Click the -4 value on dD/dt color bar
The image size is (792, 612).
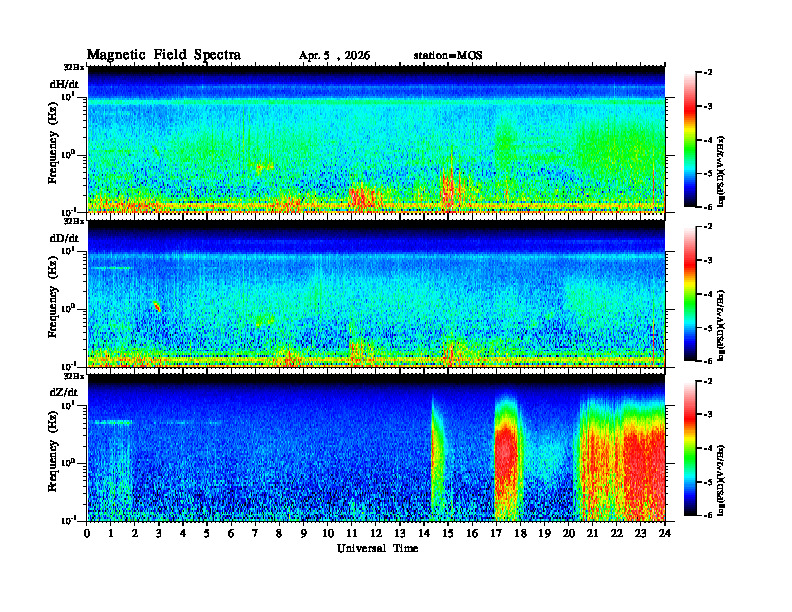point(708,294)
